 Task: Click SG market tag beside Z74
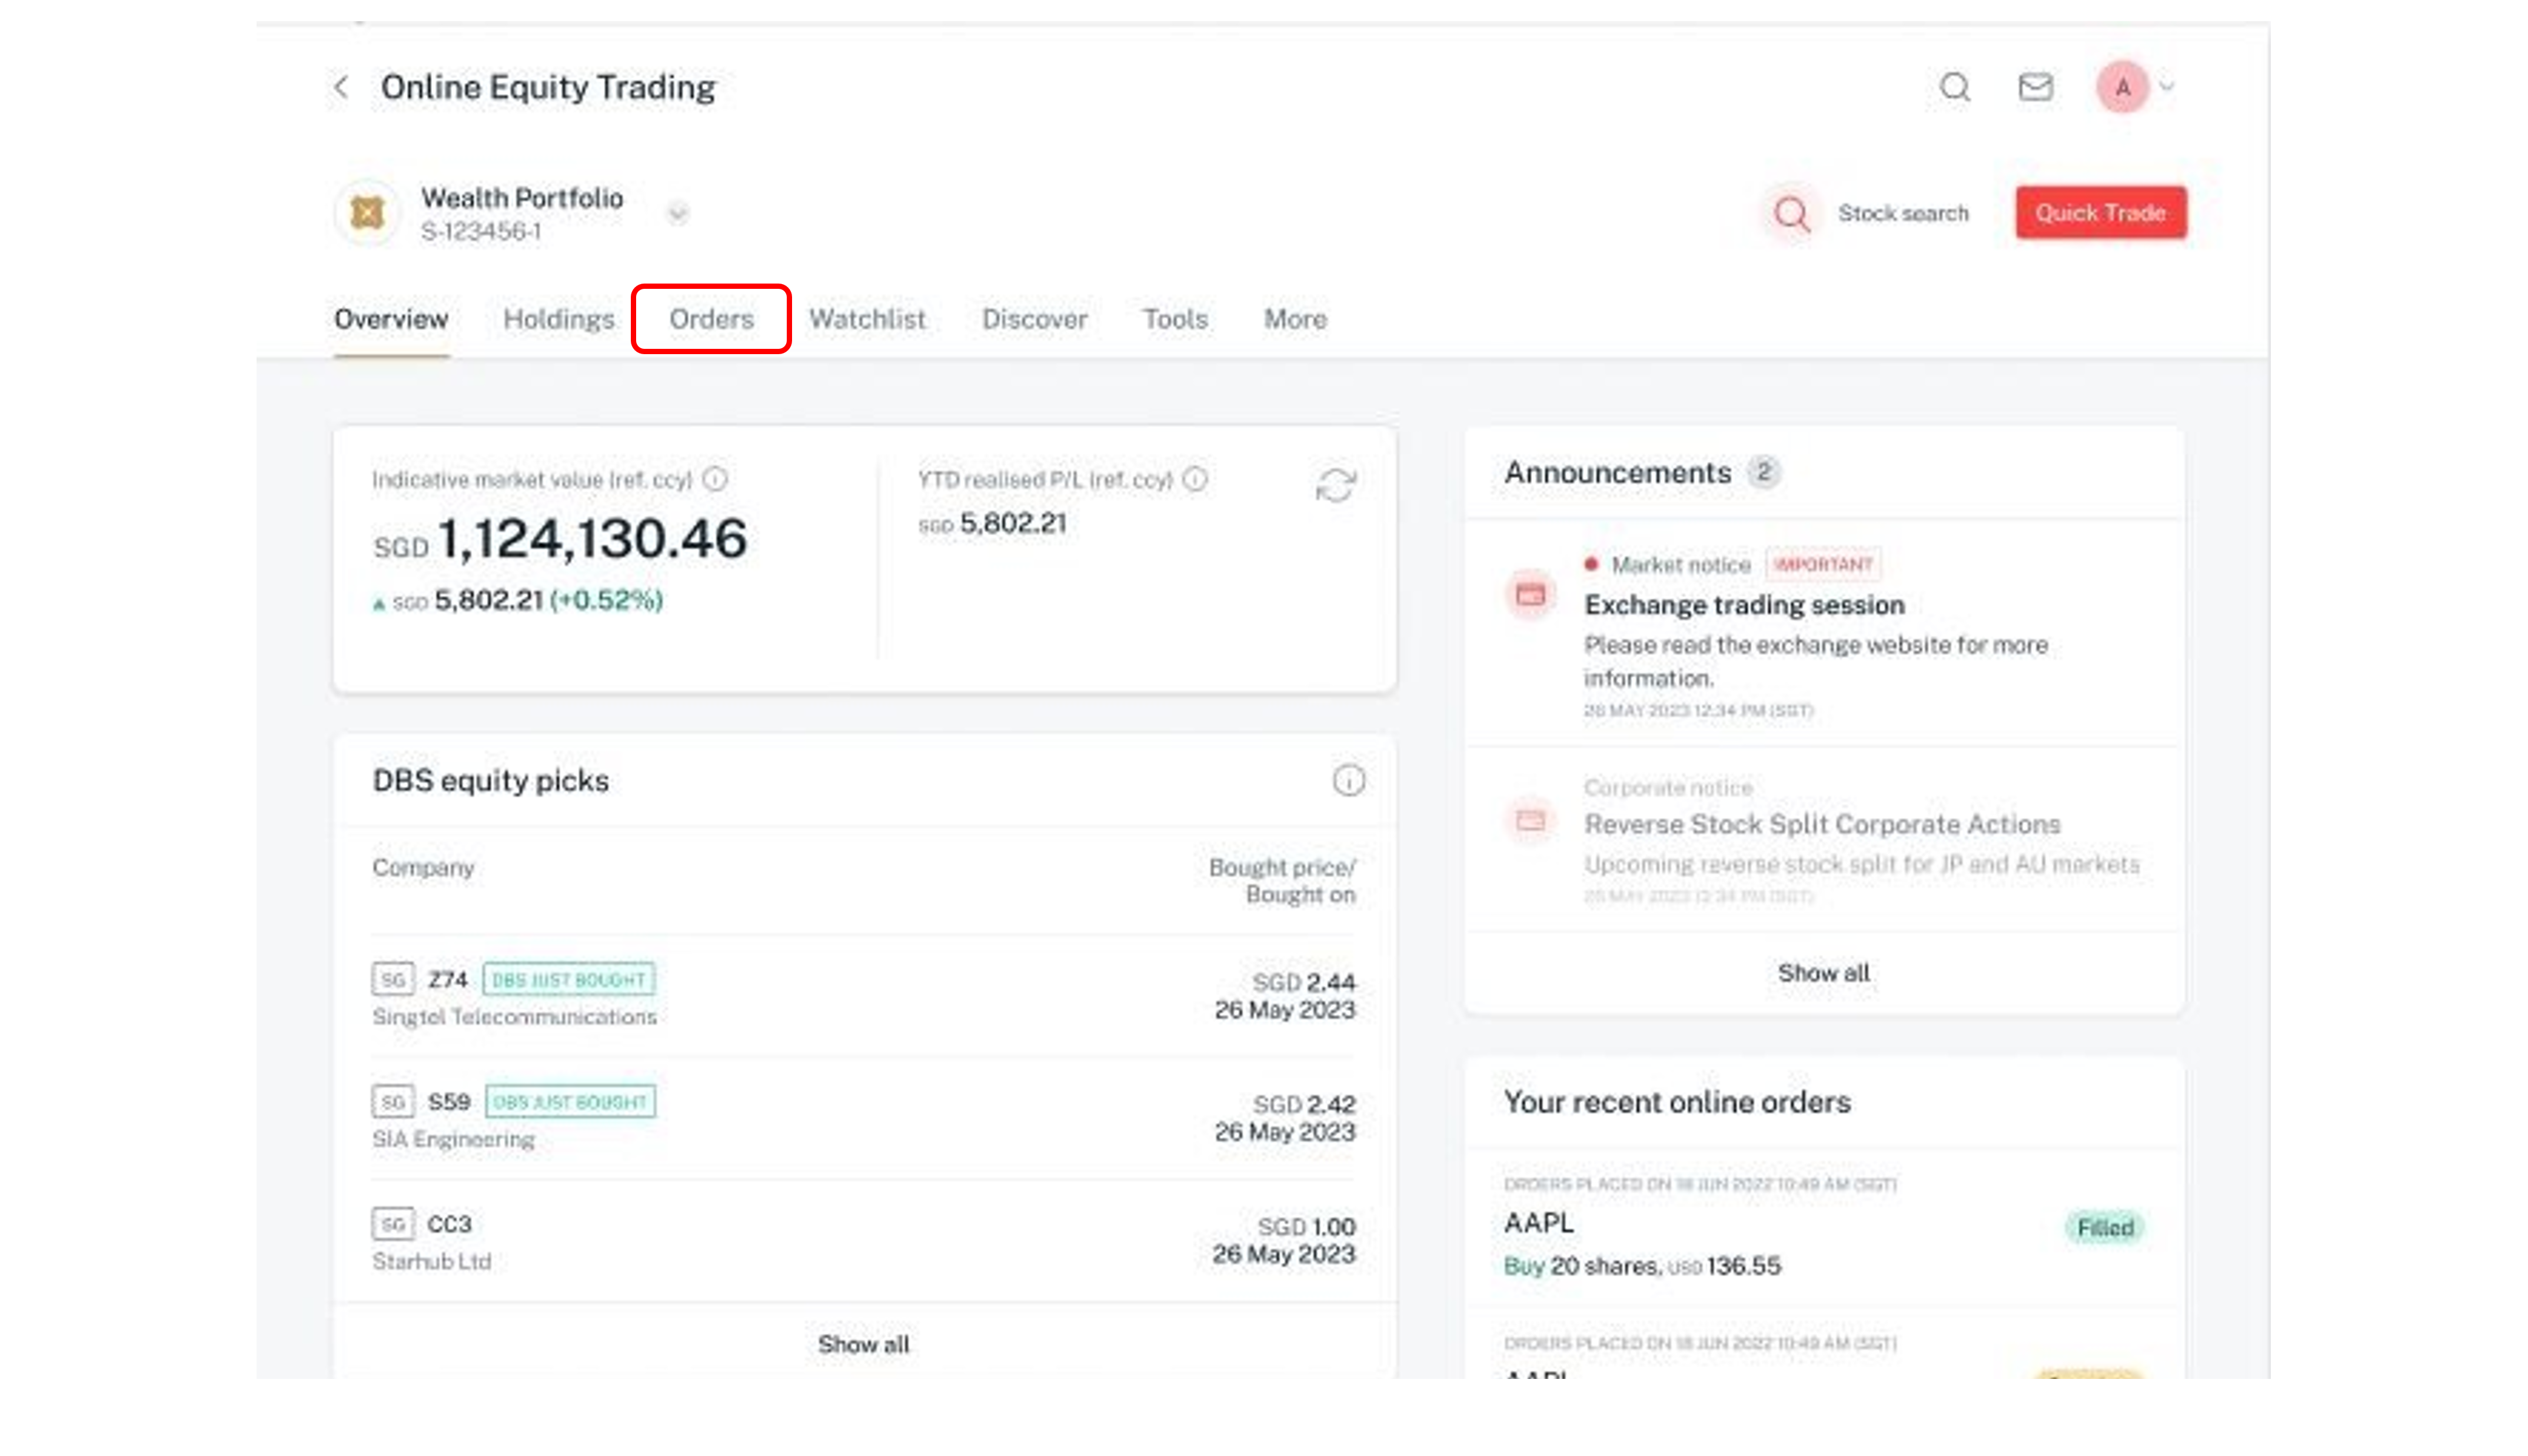pos(393,979)
